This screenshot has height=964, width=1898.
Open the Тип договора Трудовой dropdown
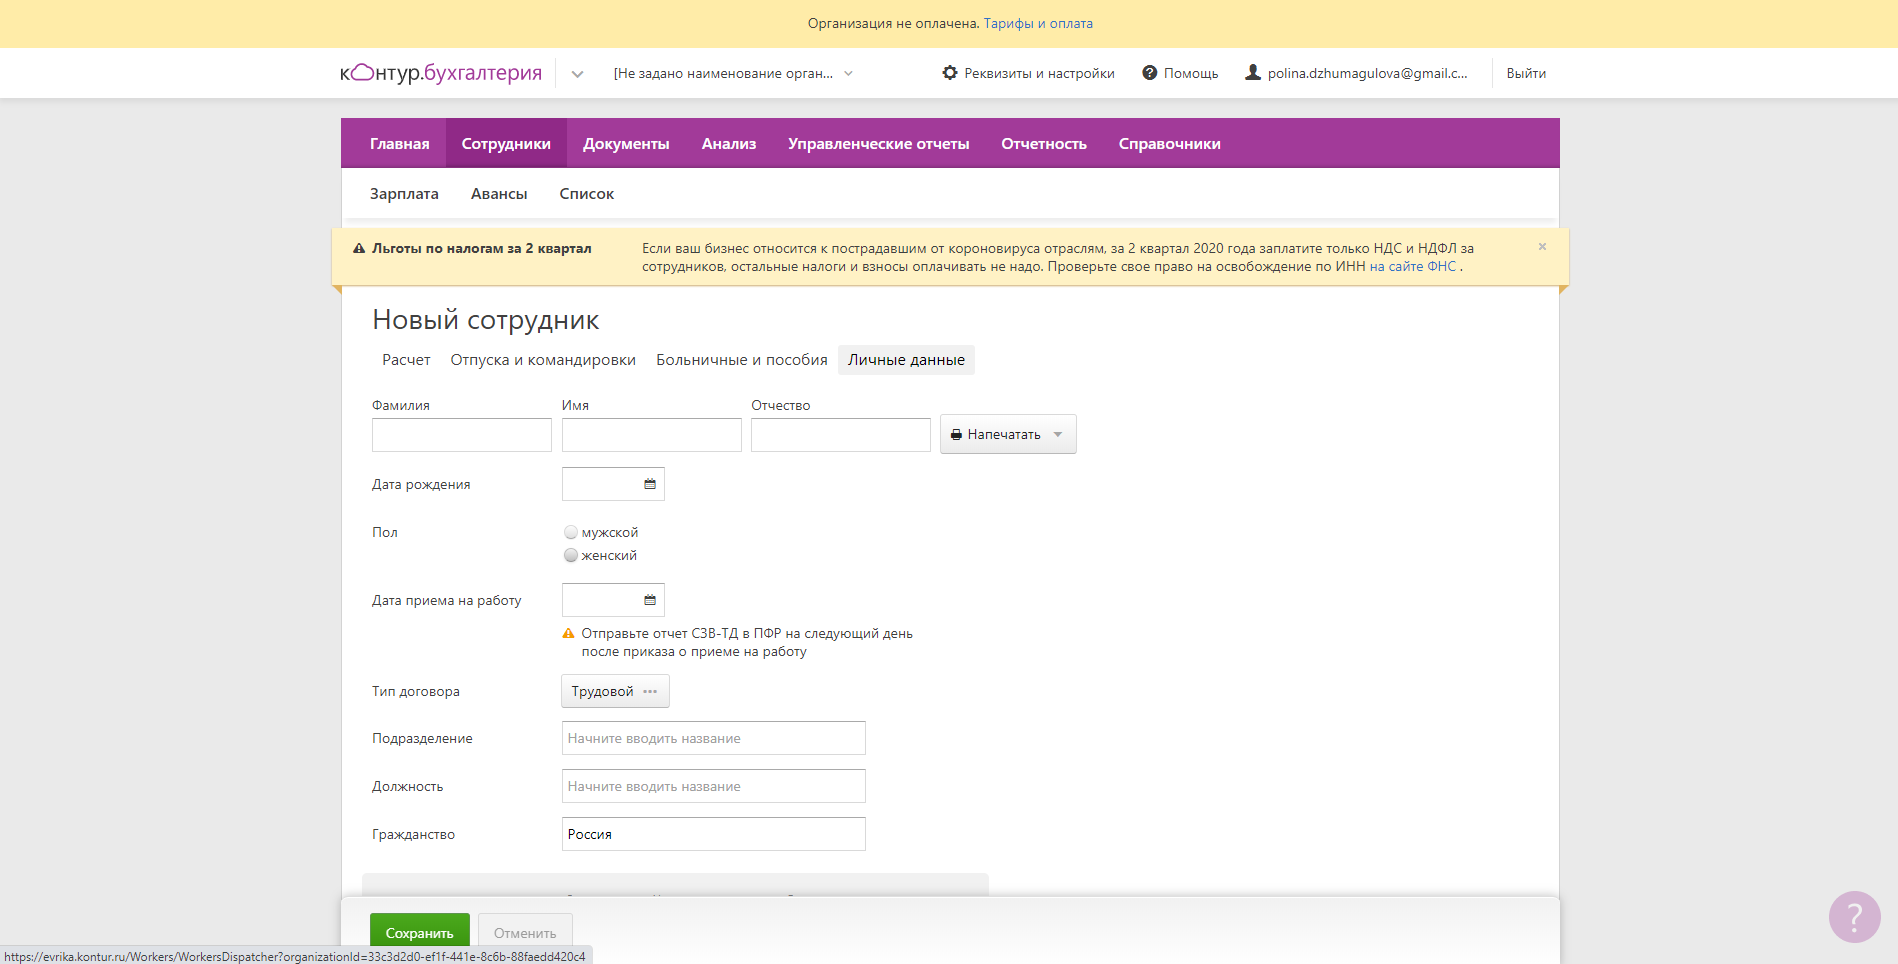coord(615,691)
